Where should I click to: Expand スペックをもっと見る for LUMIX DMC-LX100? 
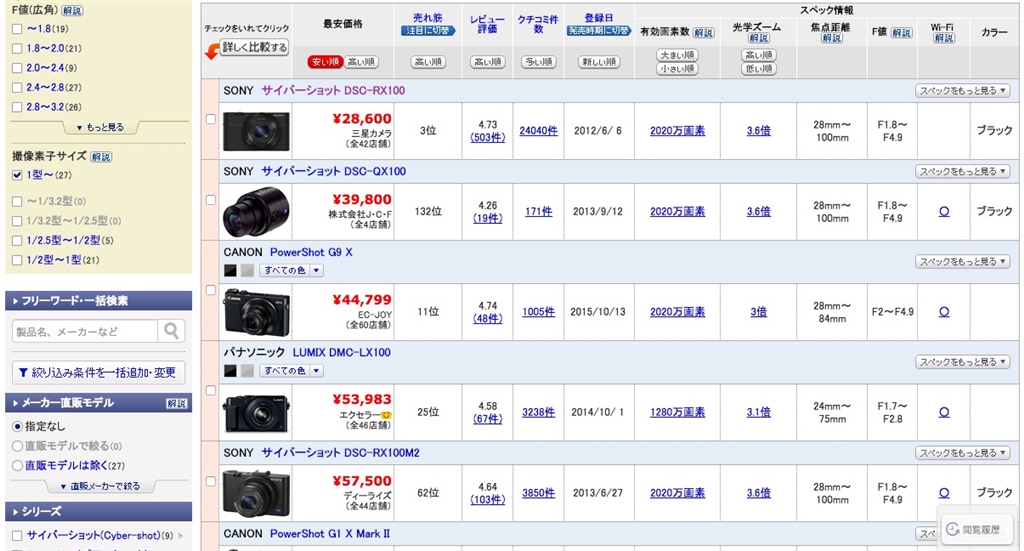963,362
